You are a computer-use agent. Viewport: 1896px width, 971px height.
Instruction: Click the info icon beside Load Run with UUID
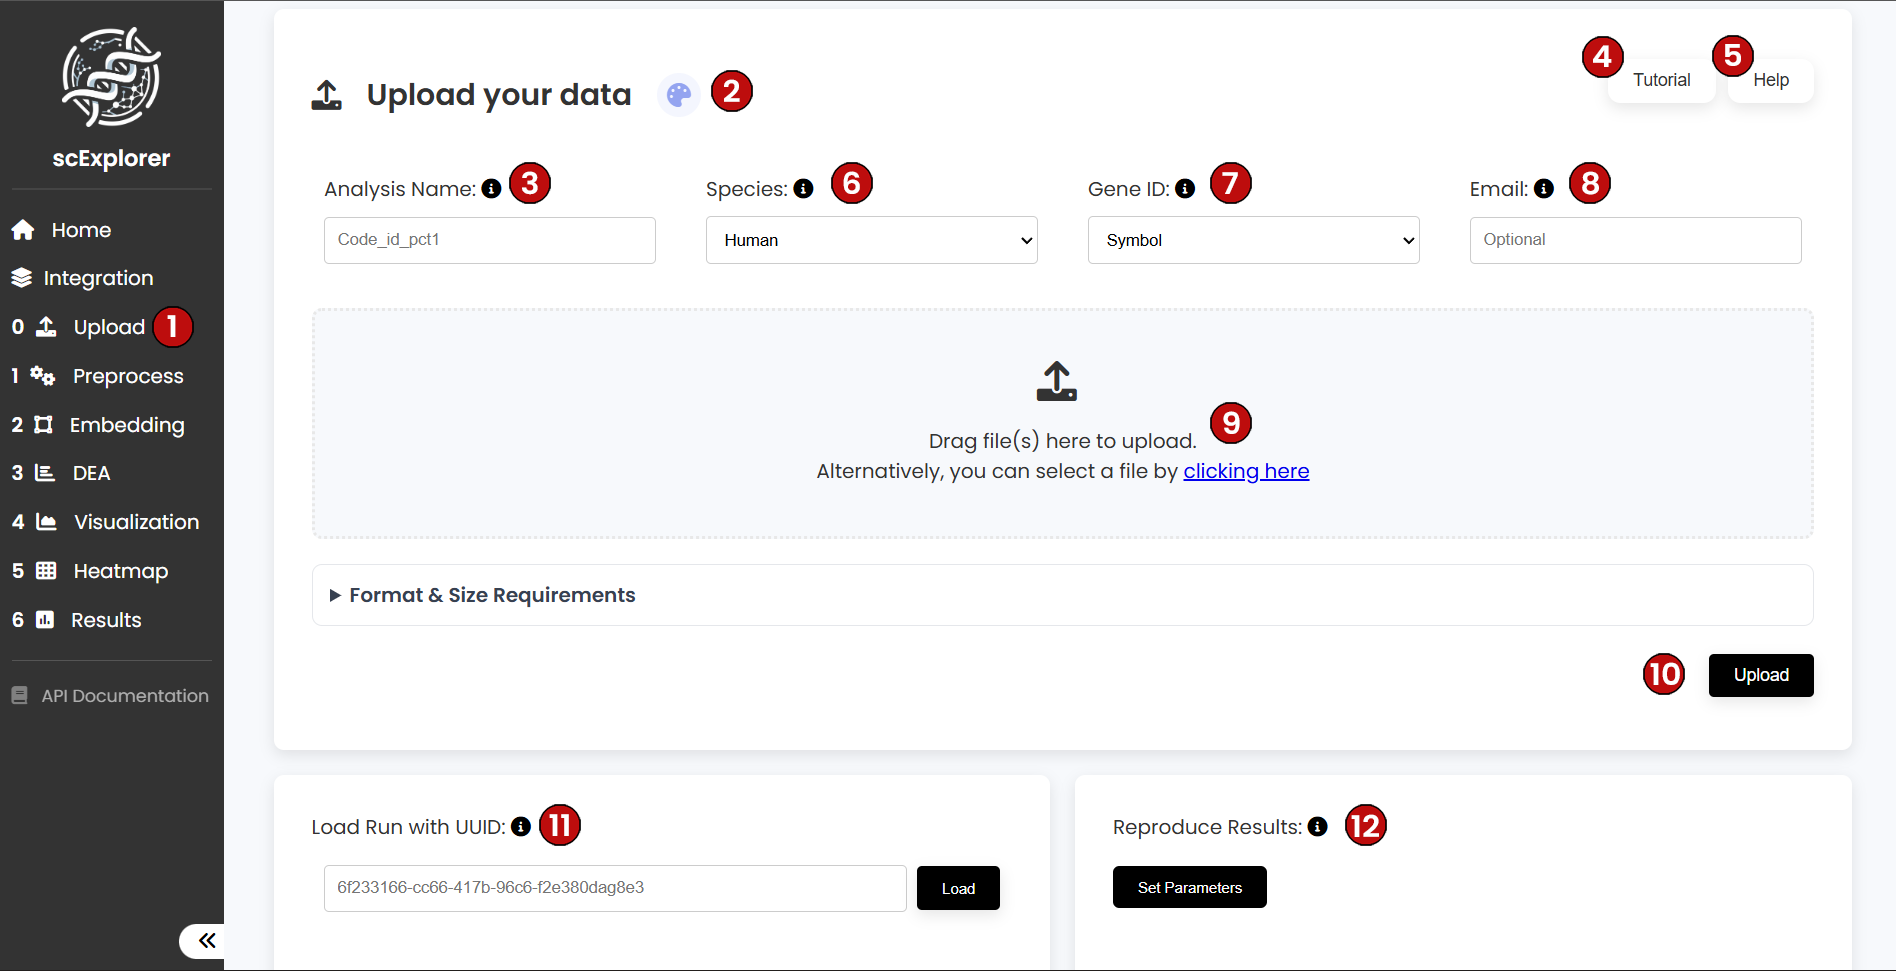pyautogui.click(x=521, y=826)
